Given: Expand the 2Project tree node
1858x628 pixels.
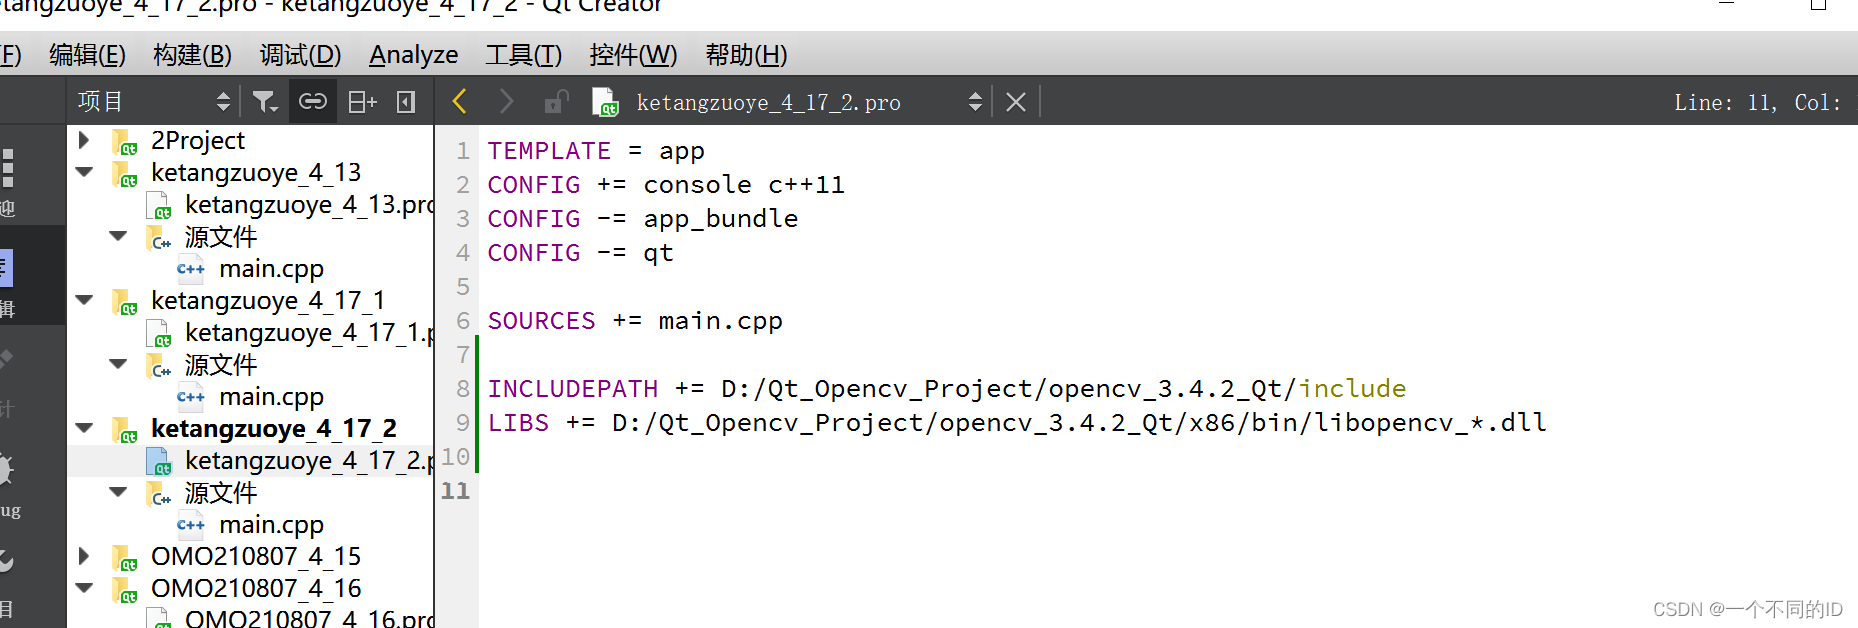Looking at the screenshot, I should click(84, 140).
